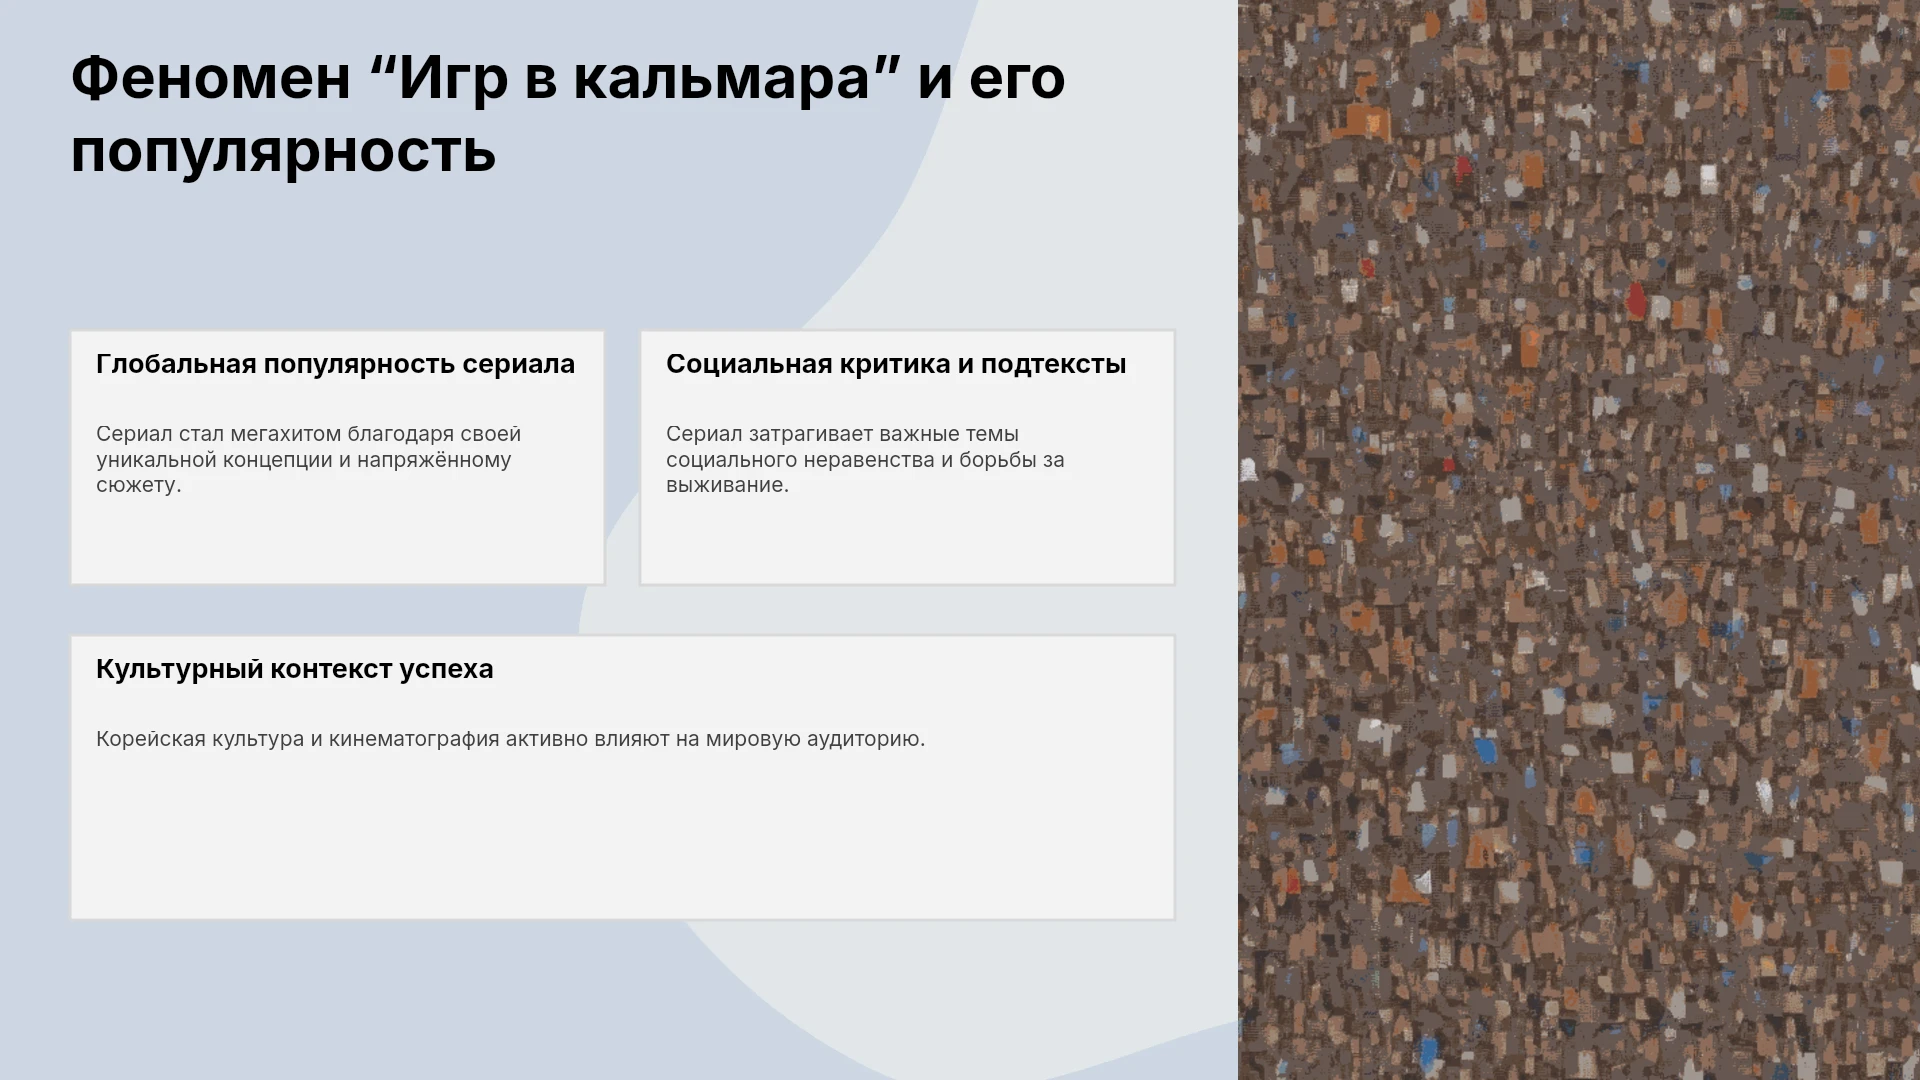
Task: Click the word 'сюжету.' in the first card
Action: 138,485
